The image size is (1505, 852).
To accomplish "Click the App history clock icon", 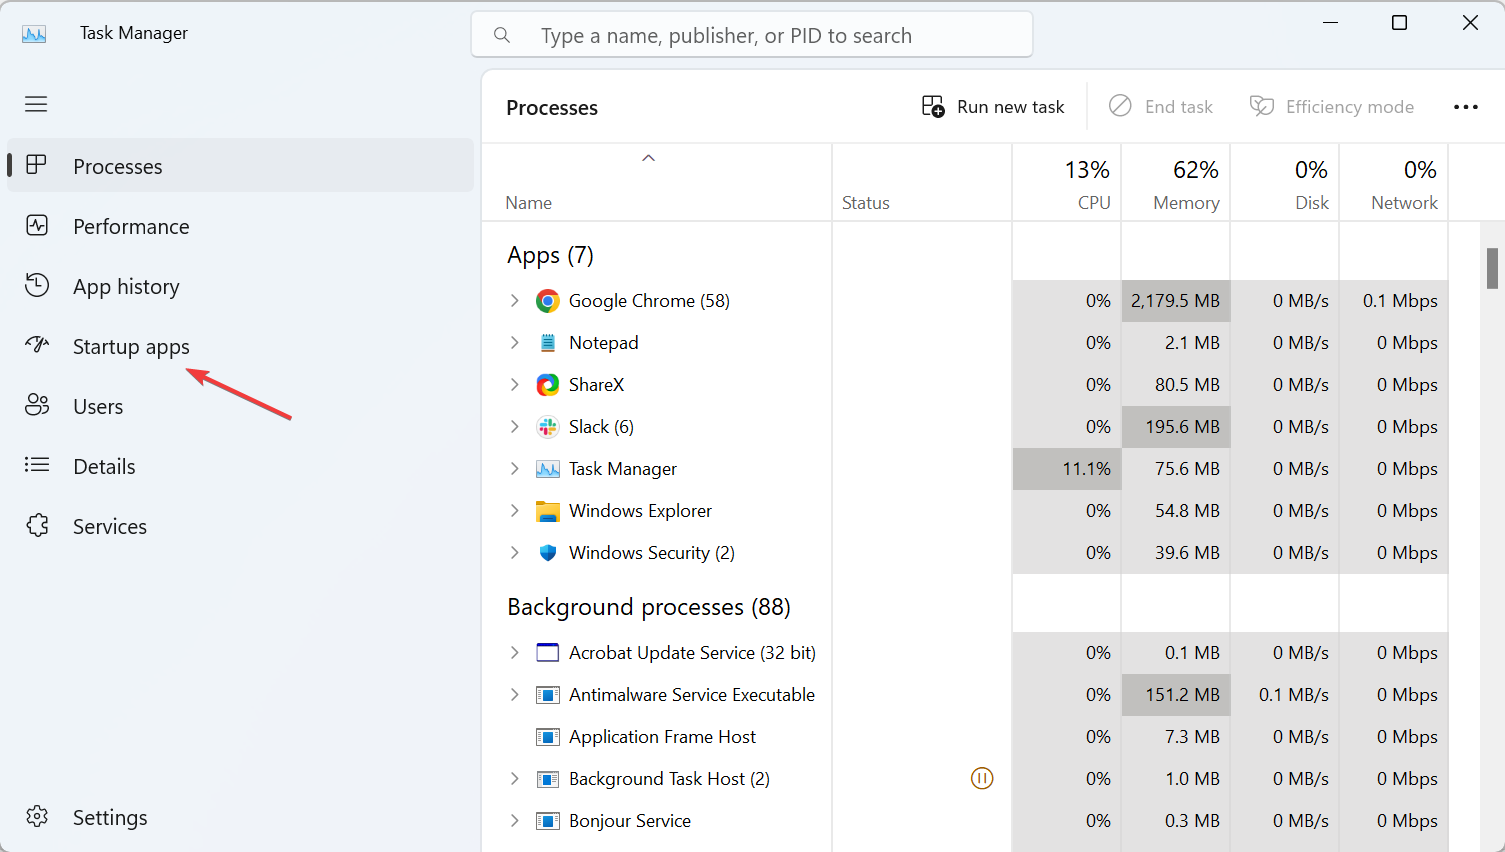I will click(x=37, y=285).
